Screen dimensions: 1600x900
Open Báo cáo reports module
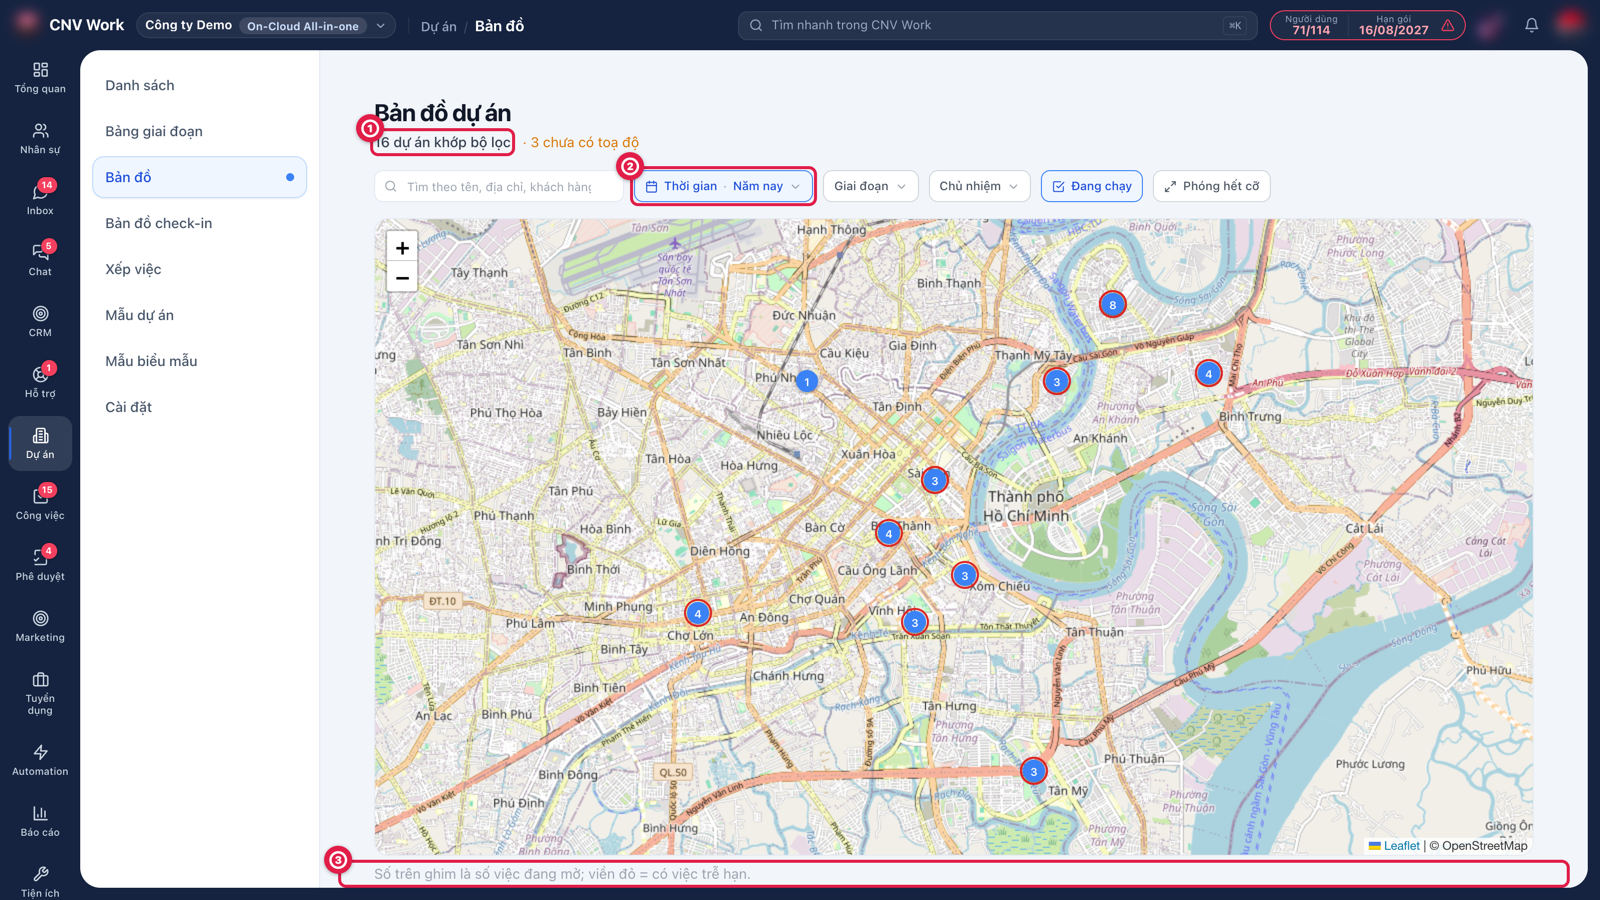tap(40, 822)
